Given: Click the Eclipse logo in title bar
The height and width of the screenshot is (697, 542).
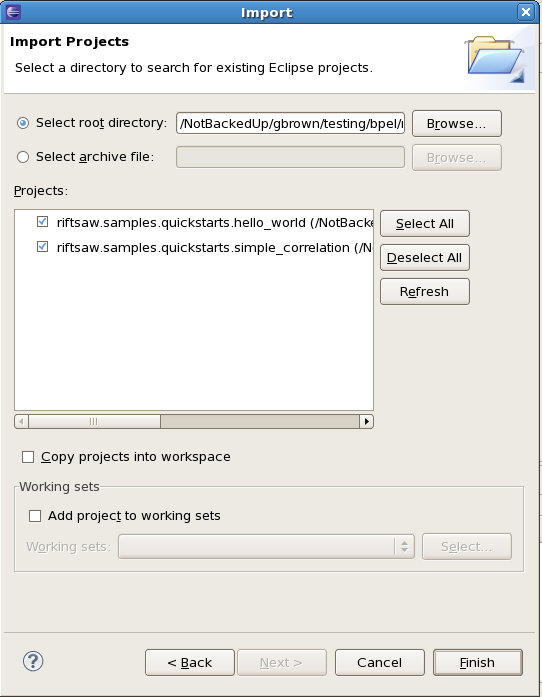Looking at the screenshot, I should point(13,12).
